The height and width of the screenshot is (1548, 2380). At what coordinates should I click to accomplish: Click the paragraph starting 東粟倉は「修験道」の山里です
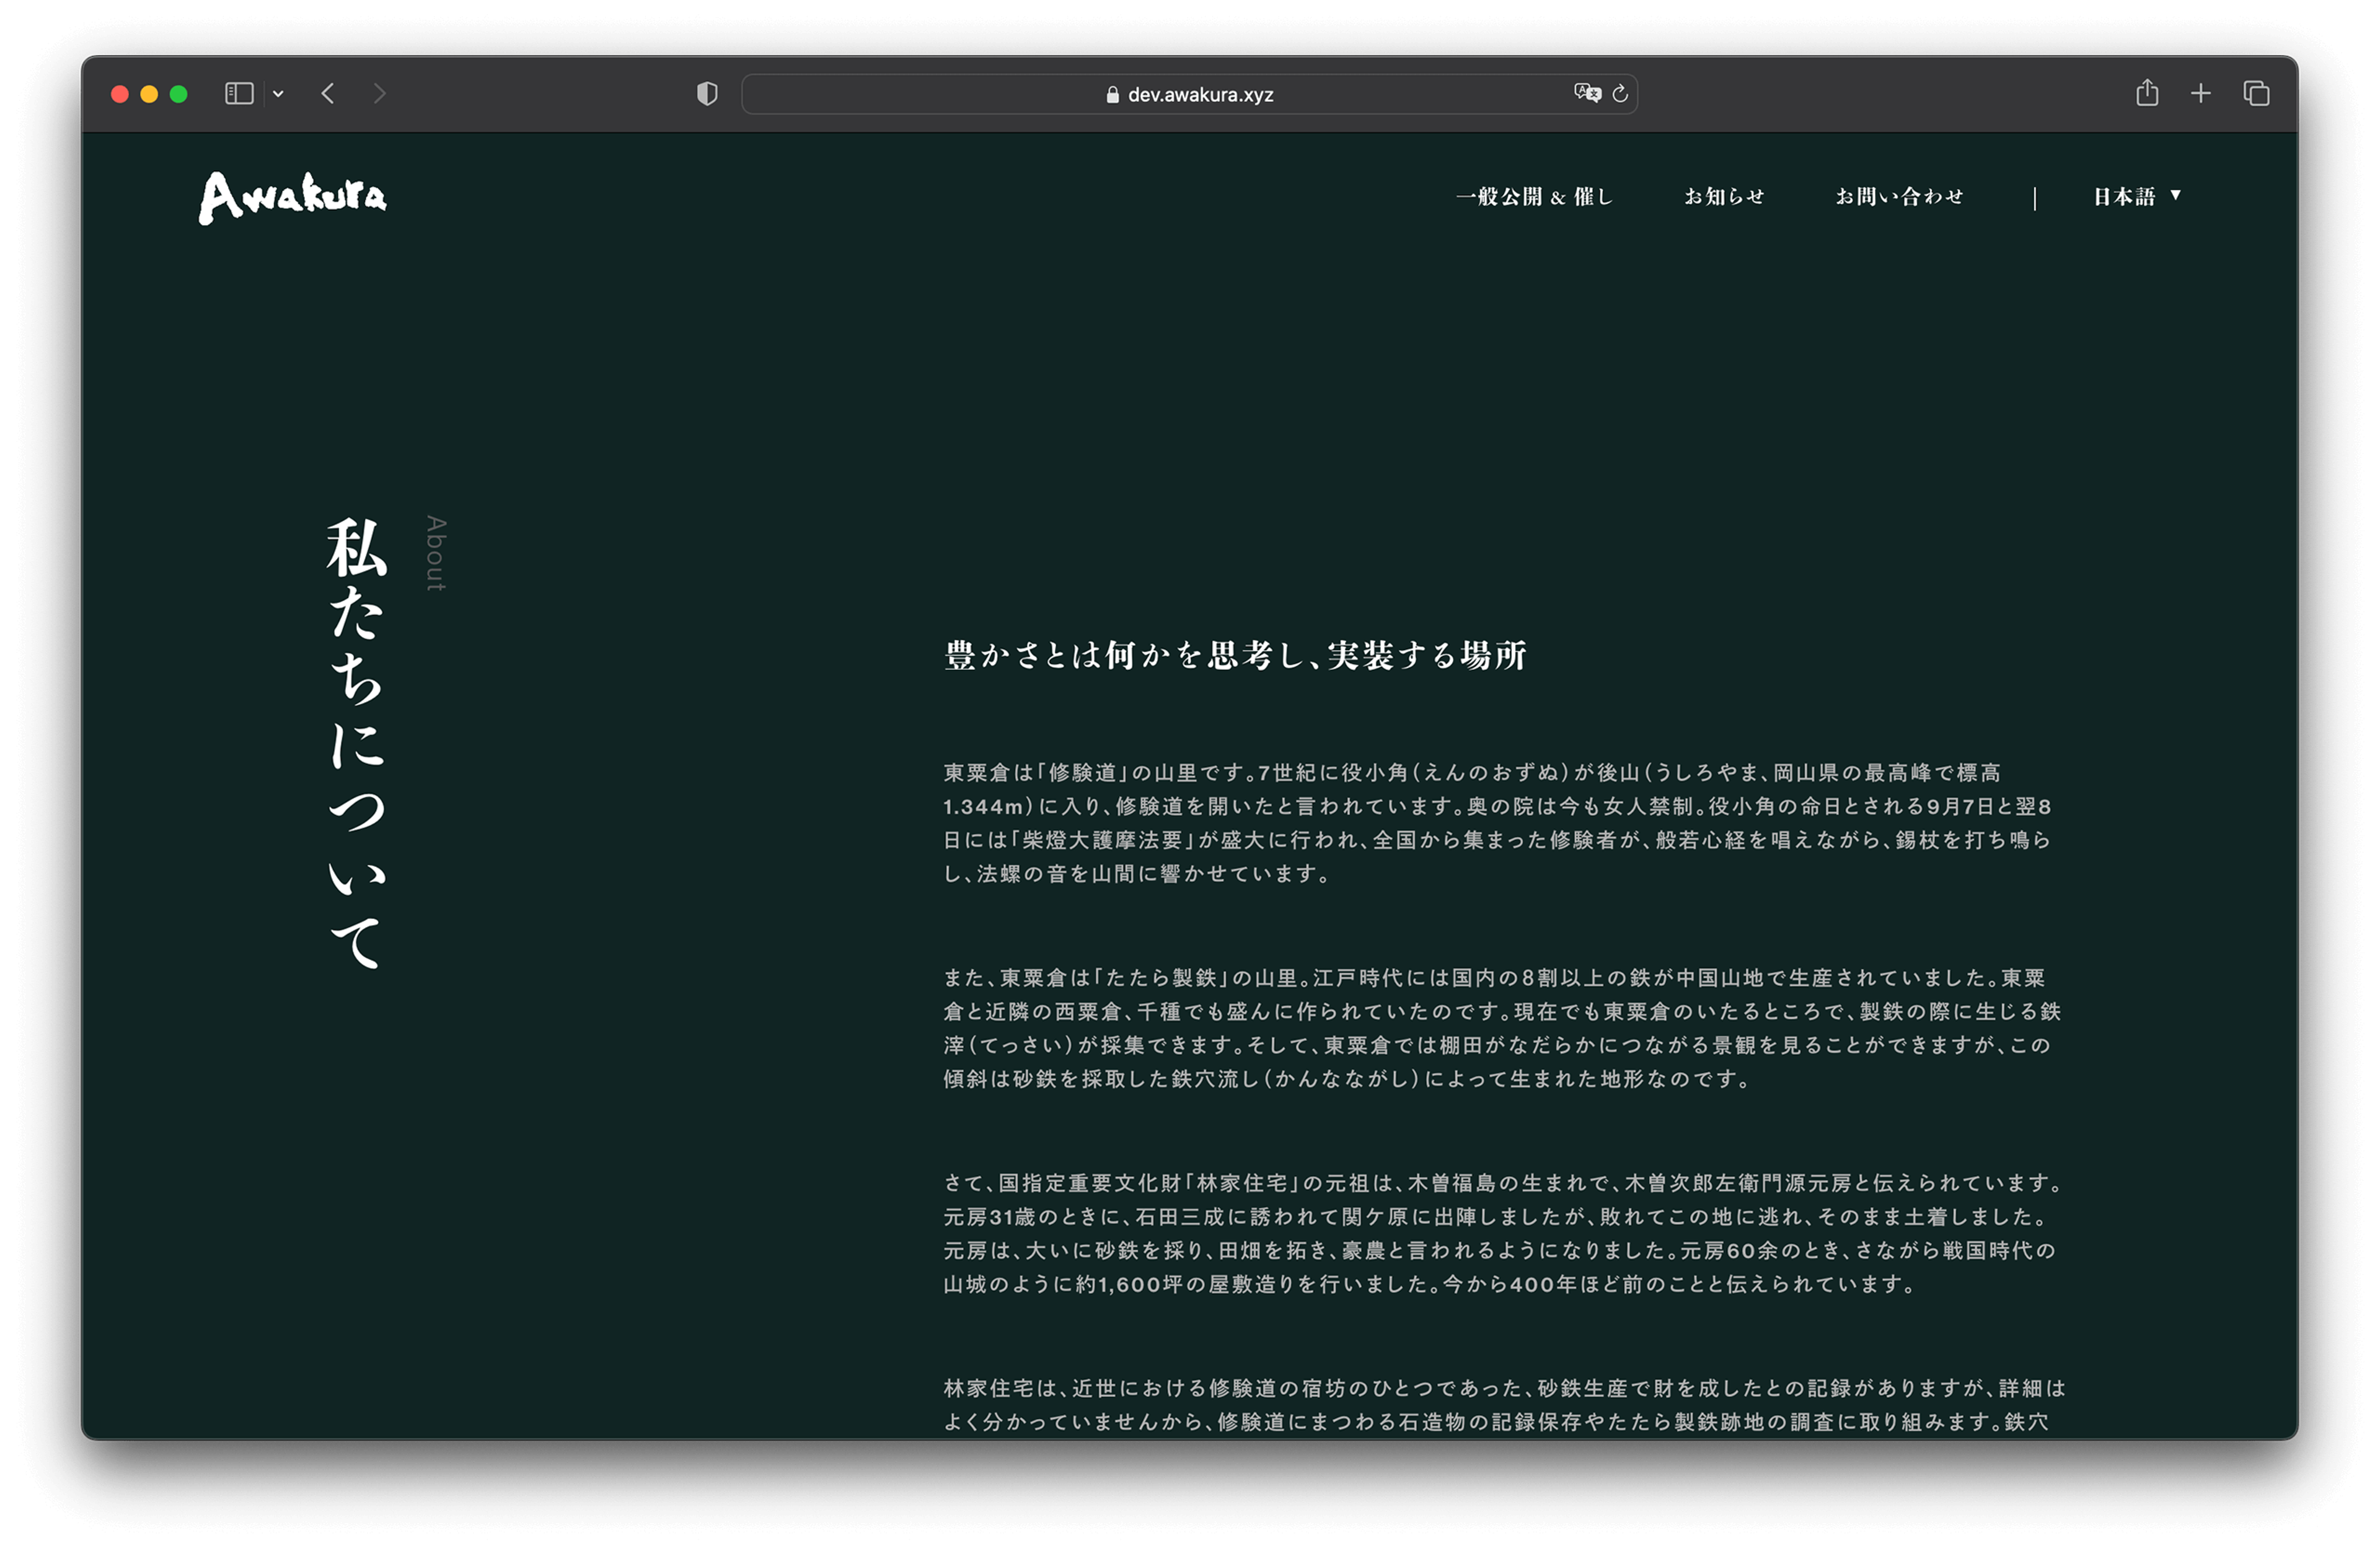click(1498, 823)
